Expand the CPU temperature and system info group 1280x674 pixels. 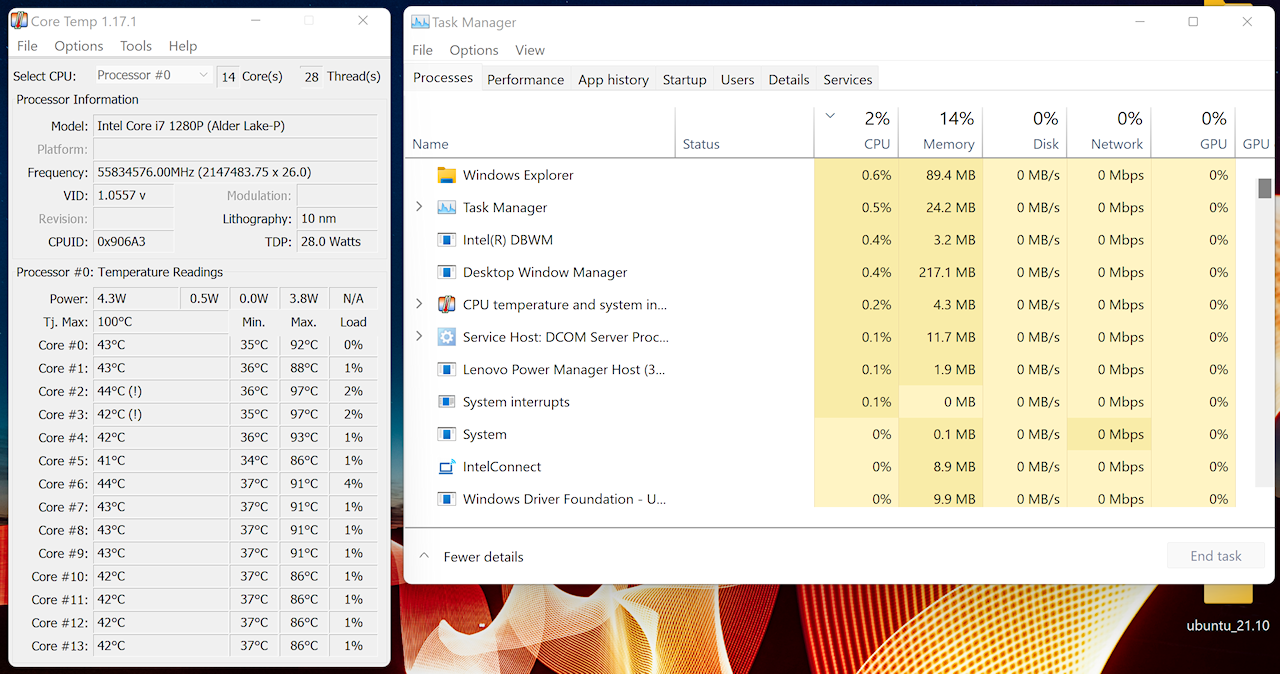coord(419,305)
